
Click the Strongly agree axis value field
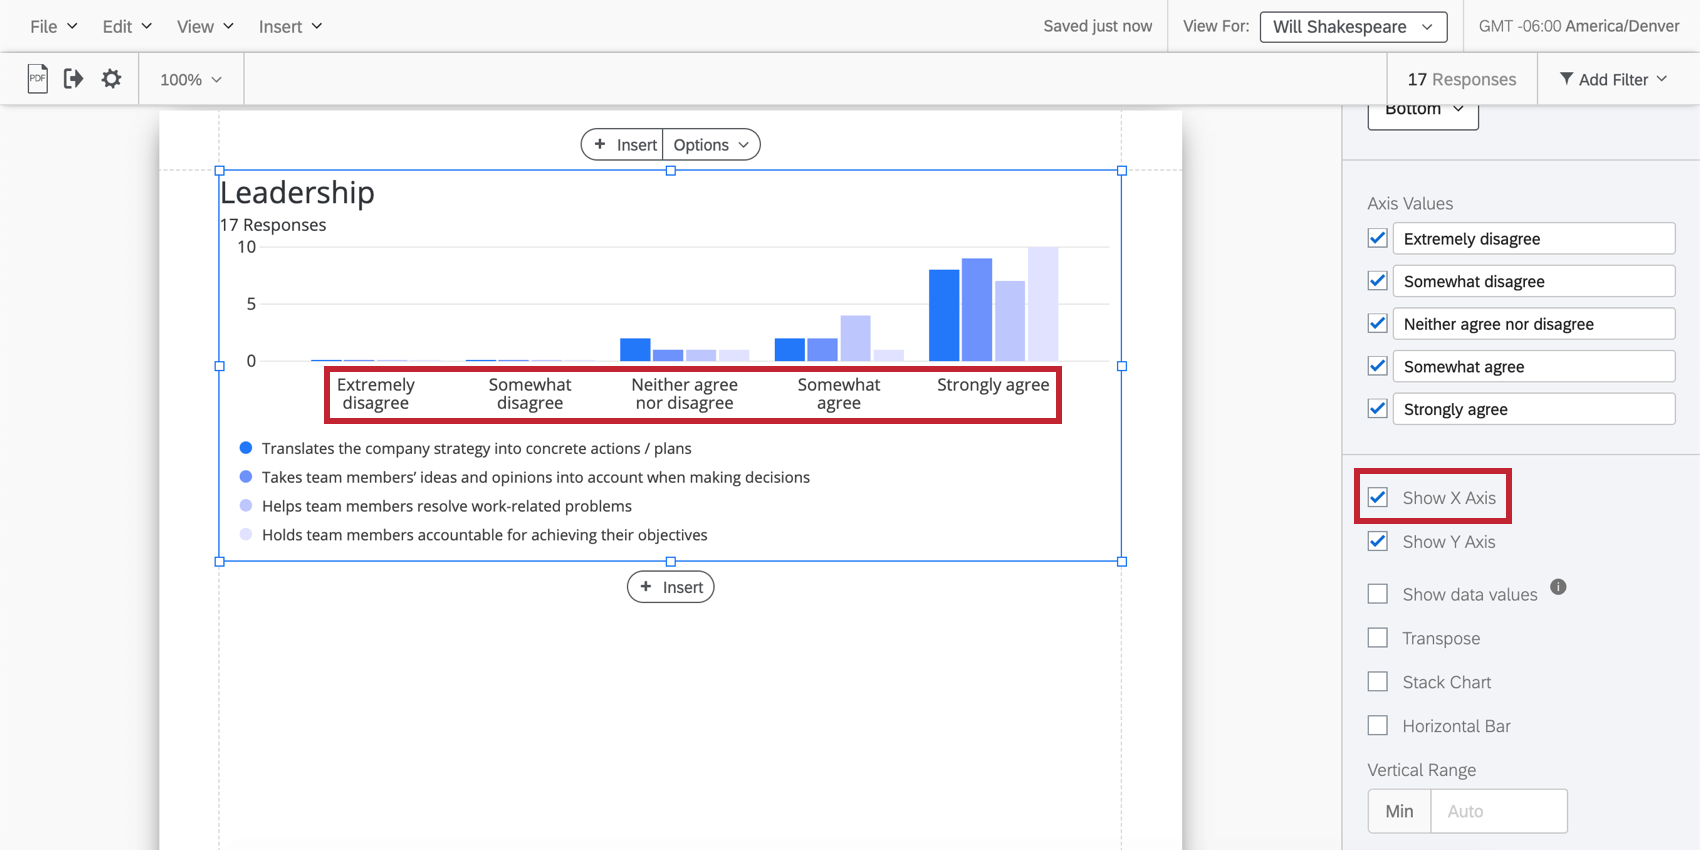tap(1533, 409)
